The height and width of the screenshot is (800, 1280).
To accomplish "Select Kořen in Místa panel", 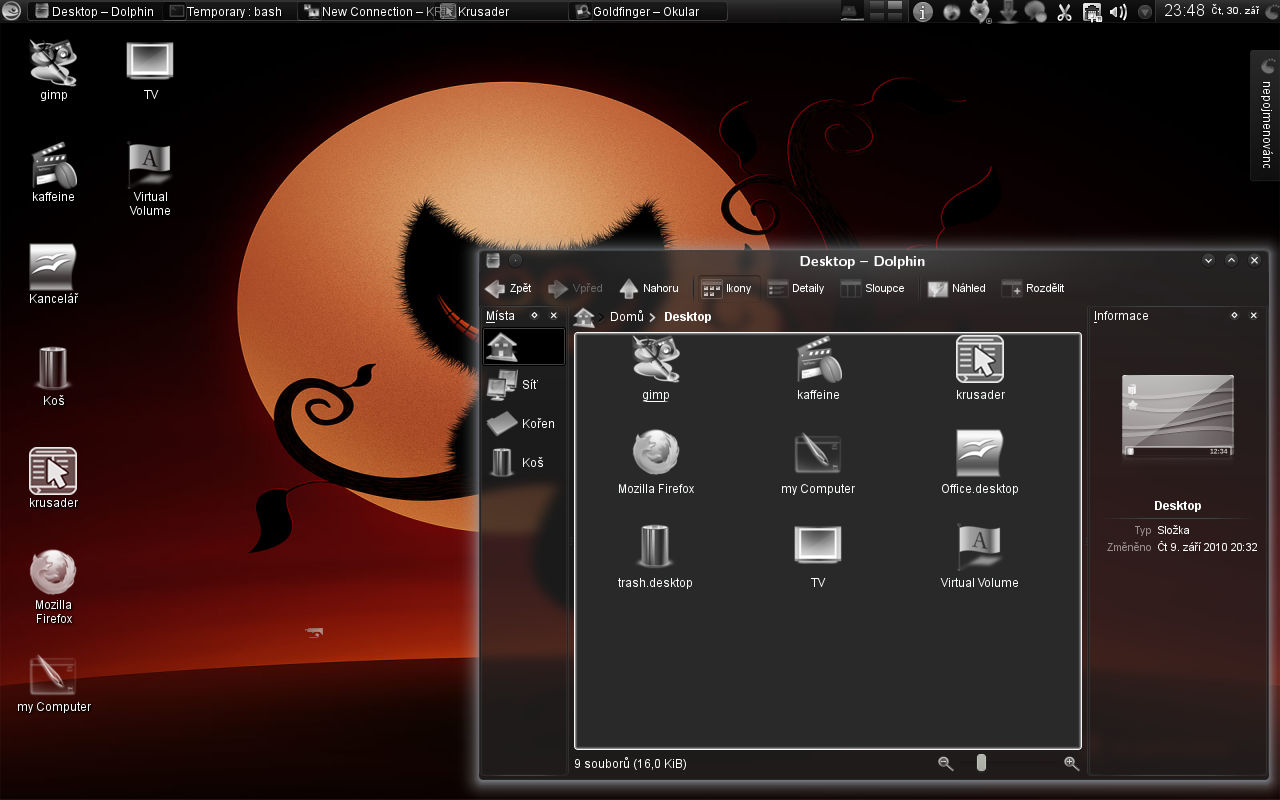I will (524, 424).
